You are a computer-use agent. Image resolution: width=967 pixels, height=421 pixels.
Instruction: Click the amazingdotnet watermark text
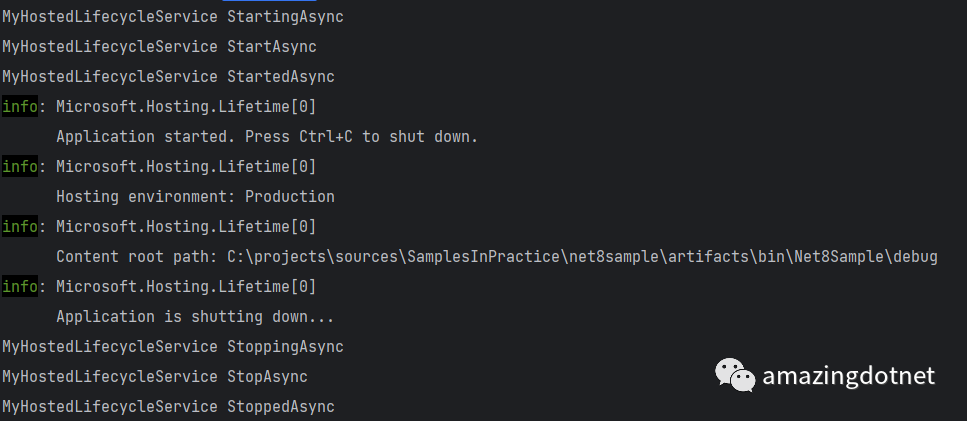tap(849, 375)
